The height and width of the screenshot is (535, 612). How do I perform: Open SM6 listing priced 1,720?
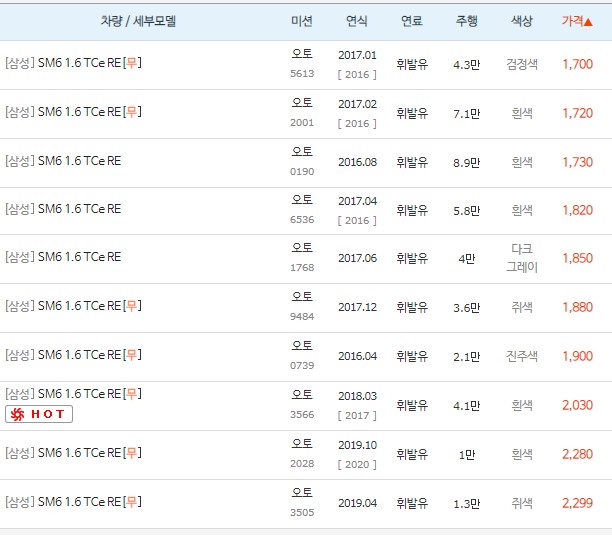pyautogui.click(x=73, y=112)
